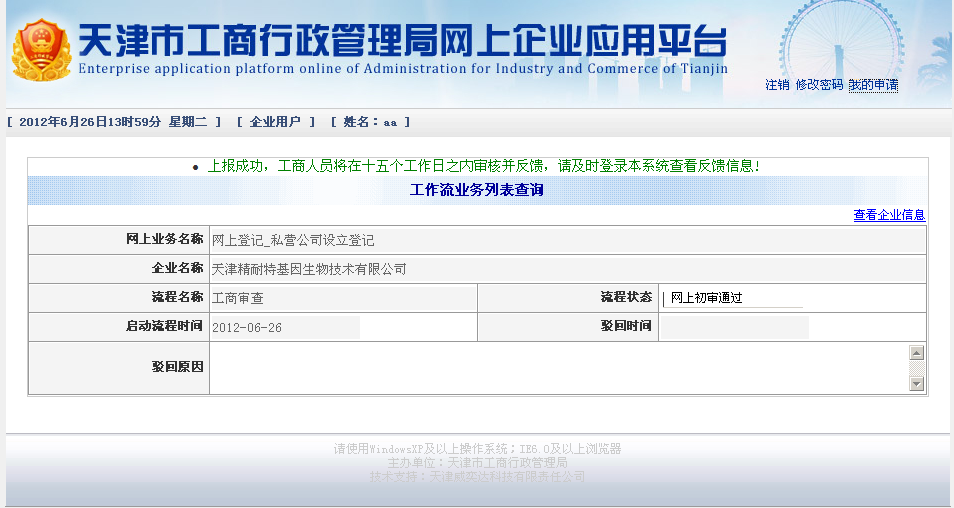
Task: Click the 注销 logout link
Action: tap(777, 85)
